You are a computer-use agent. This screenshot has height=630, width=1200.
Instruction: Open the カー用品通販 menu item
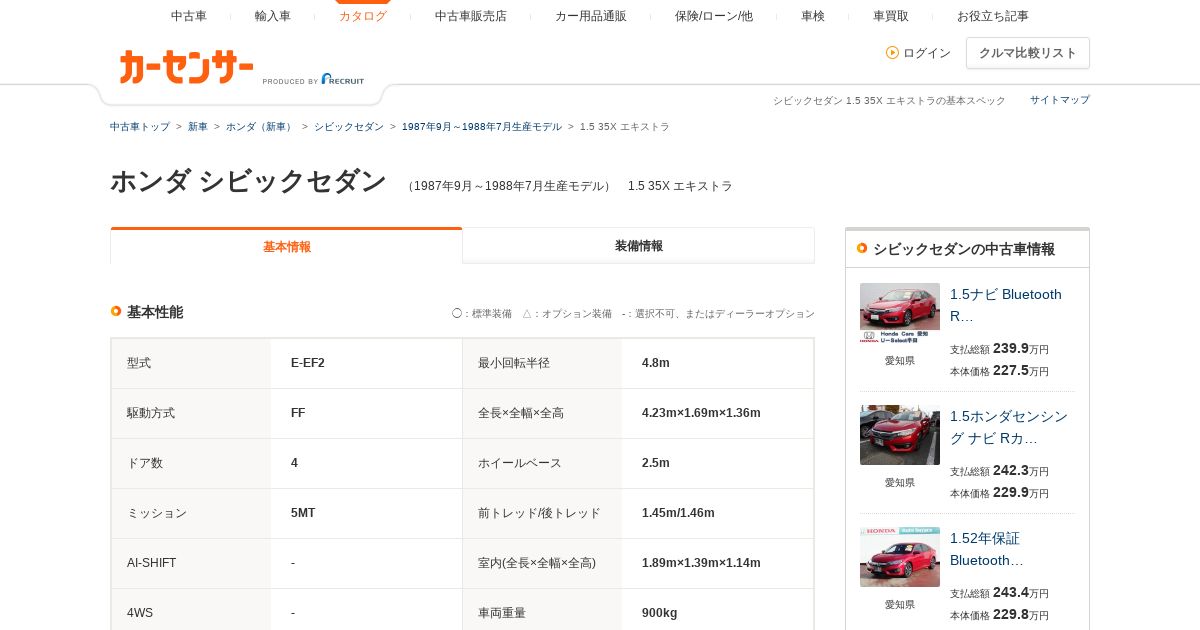click(x=591, y=16)
